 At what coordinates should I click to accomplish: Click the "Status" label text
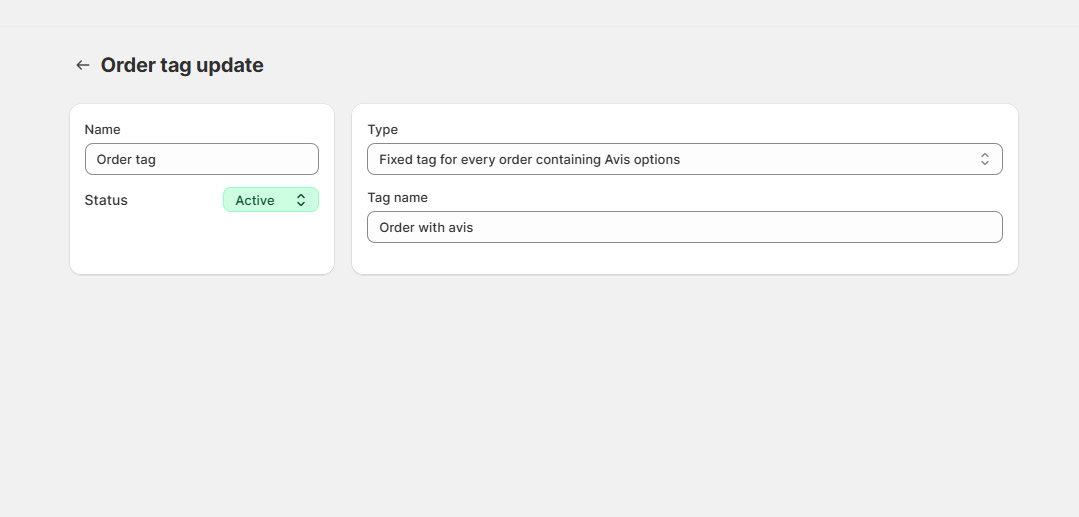coord(106,200)
